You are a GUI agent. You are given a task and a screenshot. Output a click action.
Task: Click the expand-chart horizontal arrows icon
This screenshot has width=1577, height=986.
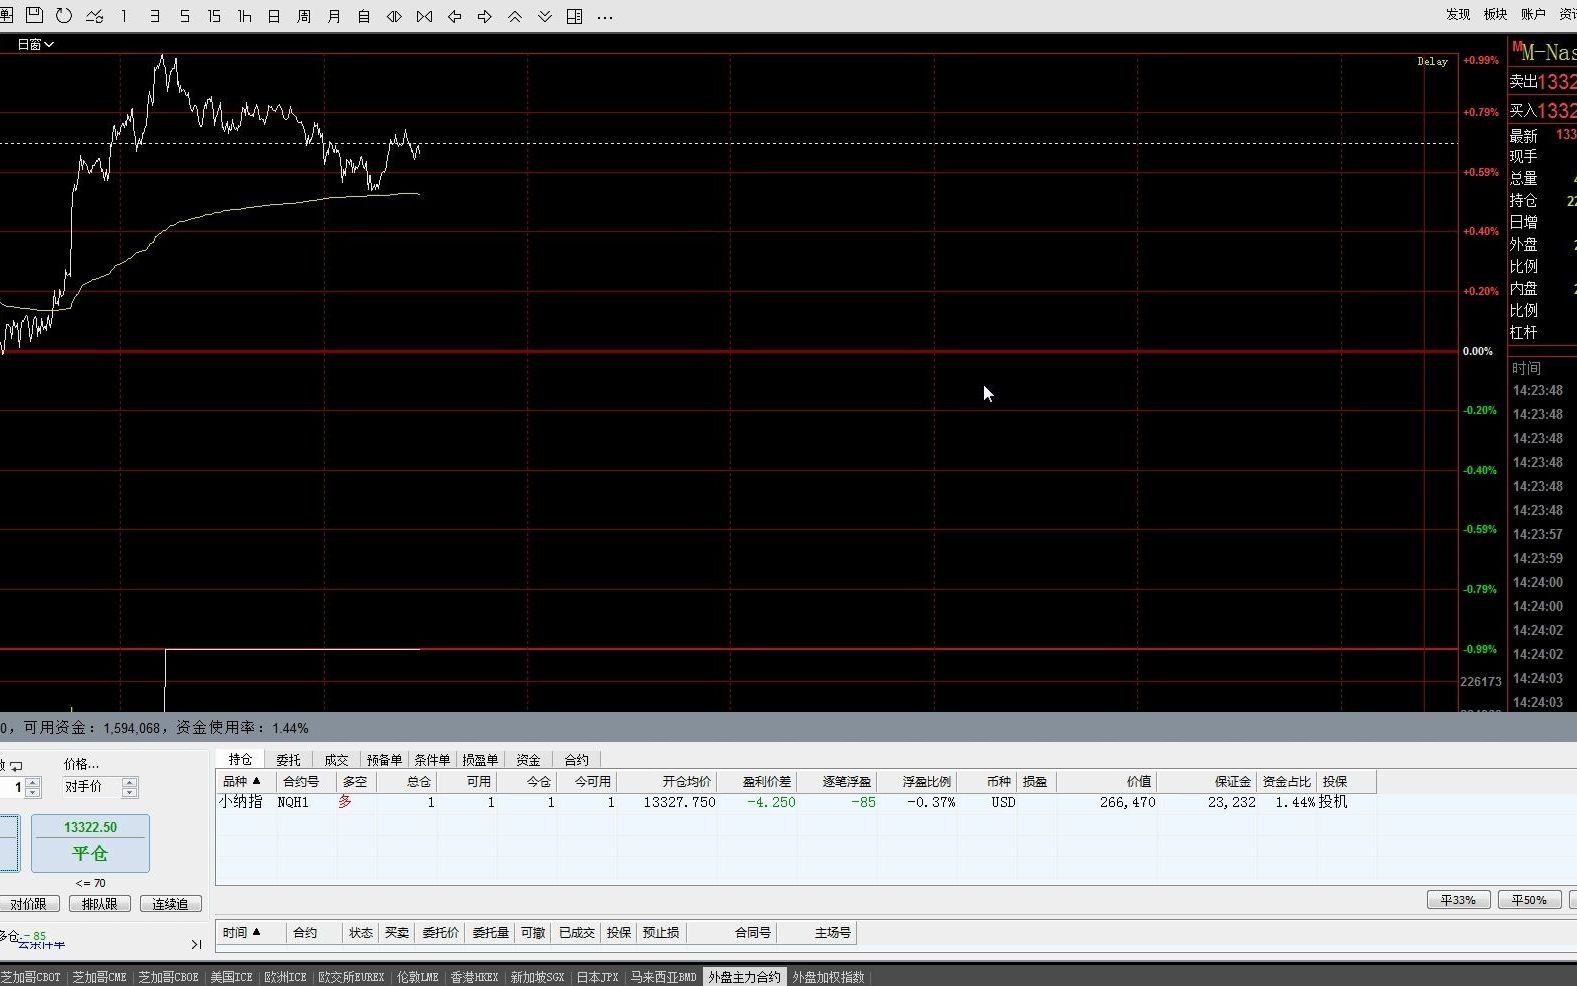pyautogui.click(x=394, y=16)
